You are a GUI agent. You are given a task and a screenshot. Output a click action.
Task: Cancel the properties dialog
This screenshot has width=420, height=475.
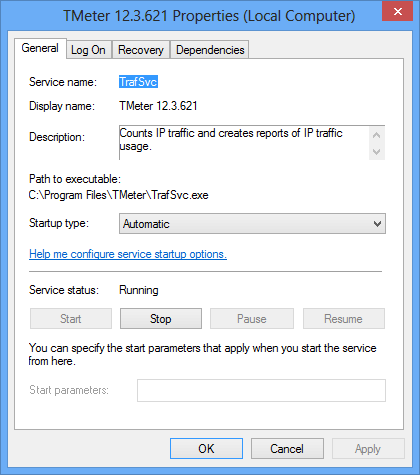pos(287,449)
